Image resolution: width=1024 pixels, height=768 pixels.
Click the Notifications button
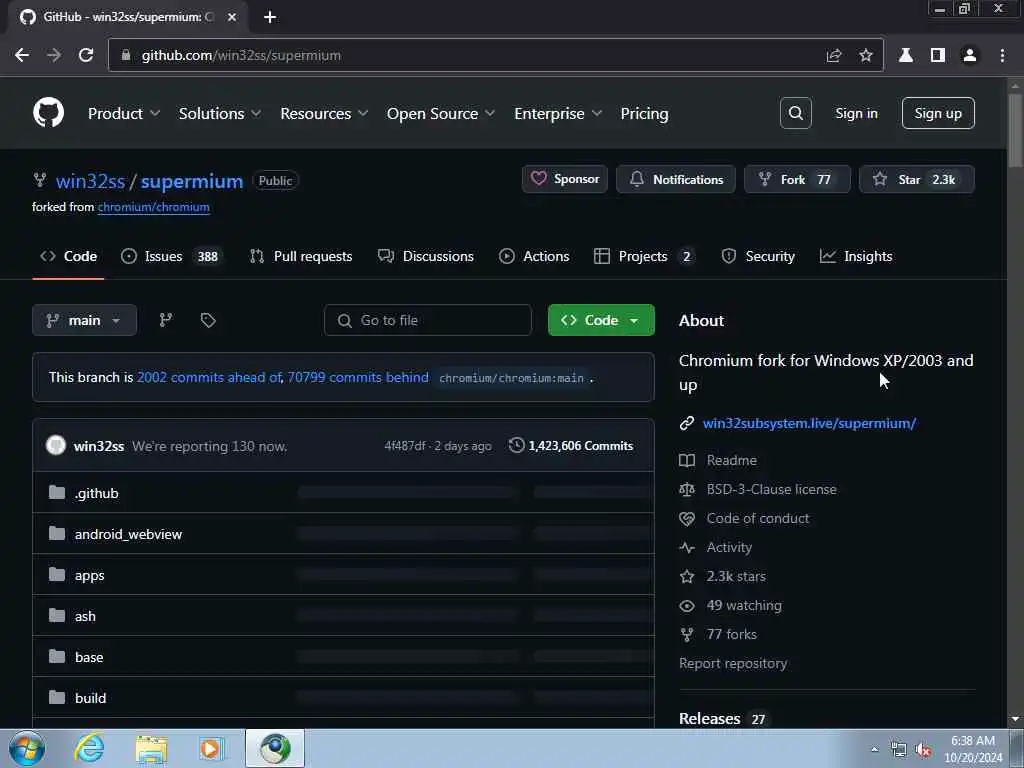click(676, 179)
